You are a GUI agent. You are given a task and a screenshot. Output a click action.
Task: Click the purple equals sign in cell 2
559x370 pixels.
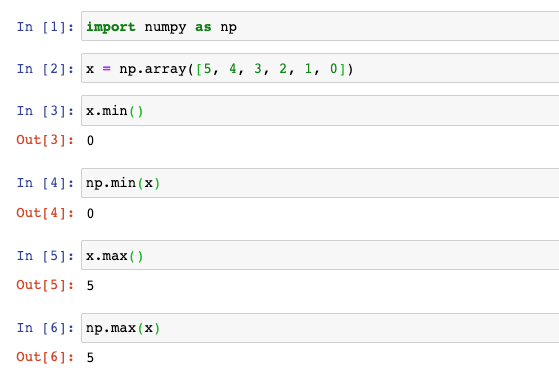coord(107,68)
